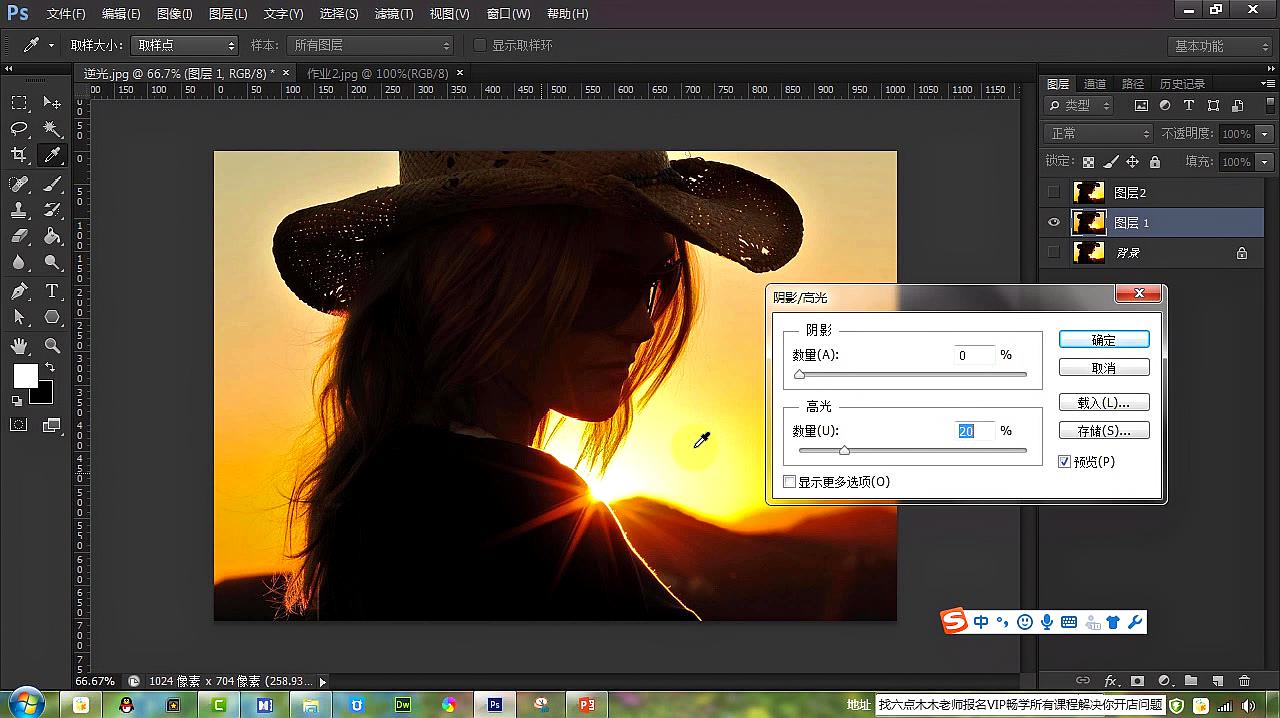
Task: Click the 确定 button in dialog
Action: (1104, 340)
